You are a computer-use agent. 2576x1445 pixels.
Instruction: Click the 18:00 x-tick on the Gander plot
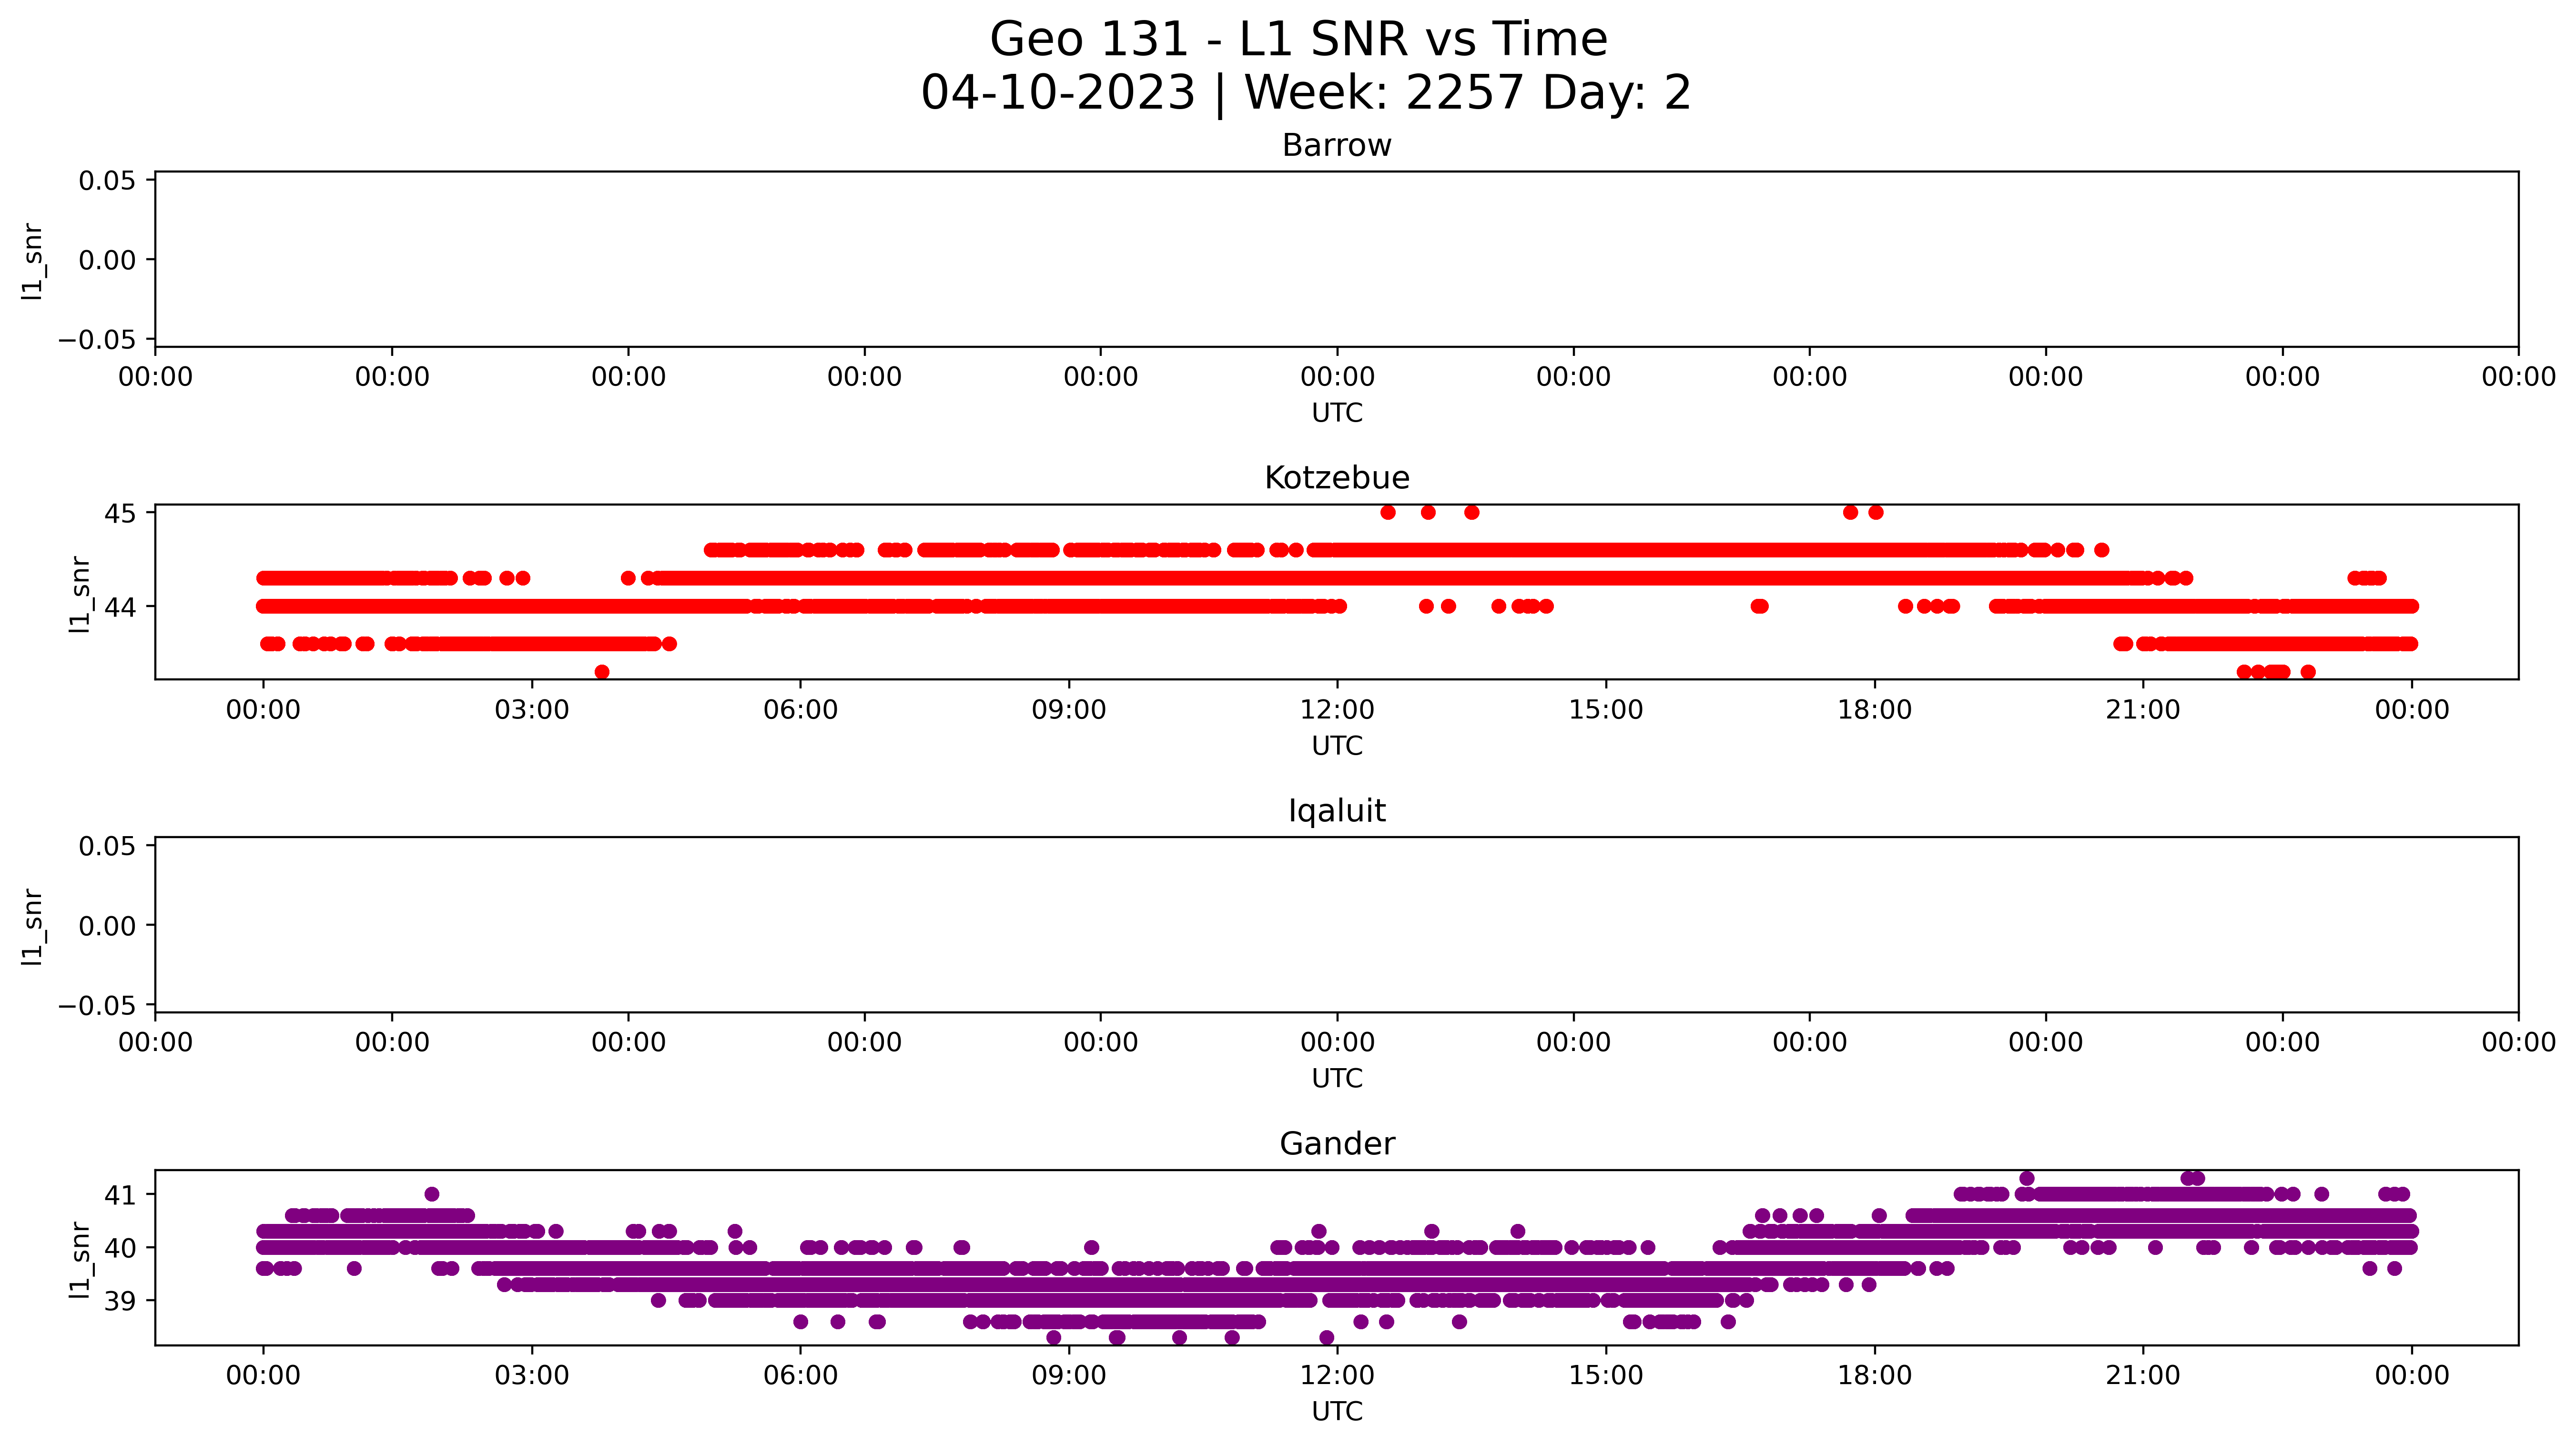tap(1874, 1375)
